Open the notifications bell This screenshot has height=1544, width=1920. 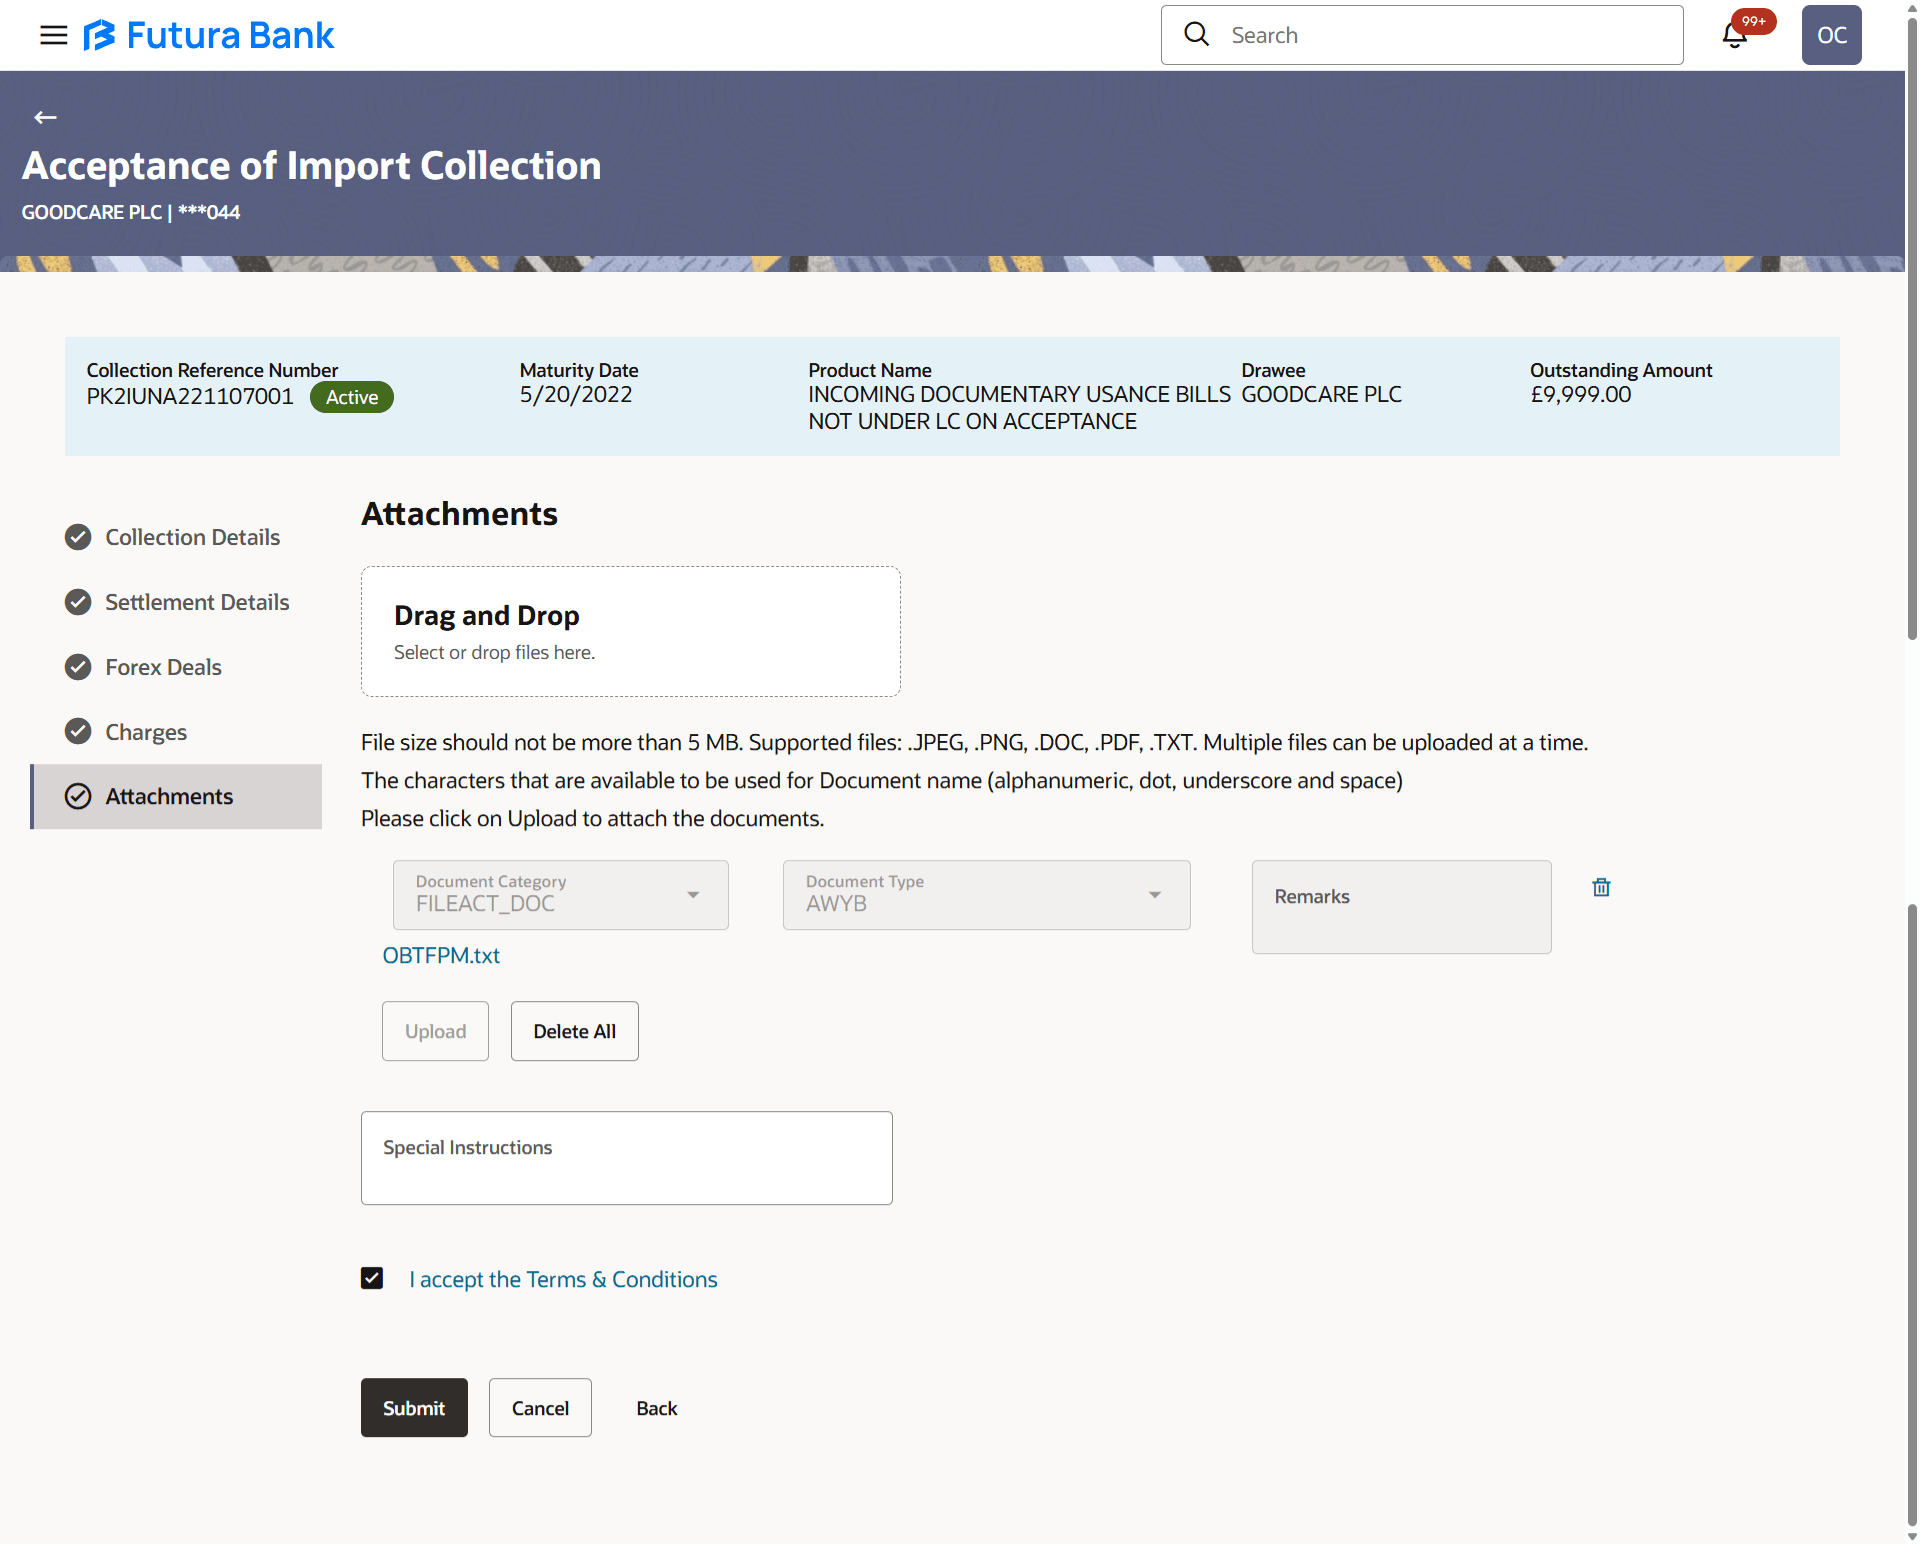point(1735,36)
